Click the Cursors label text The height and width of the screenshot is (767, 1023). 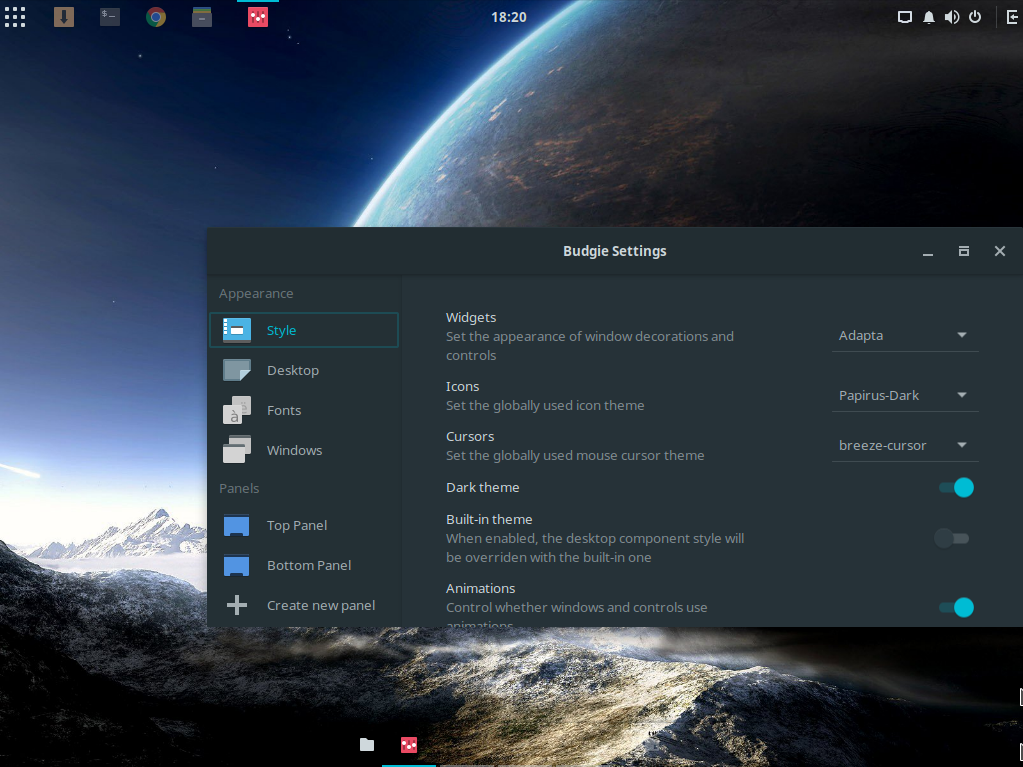(470, 436)
